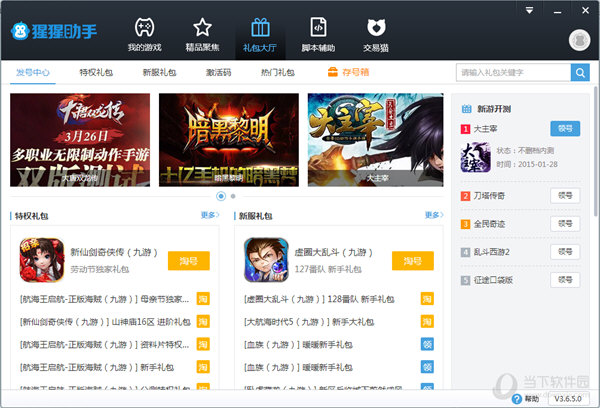This screenshot has height=408, width=600.
Task: Click 淘 icon for 虚圈大乱斗 128番队
Action: point(427,299)
